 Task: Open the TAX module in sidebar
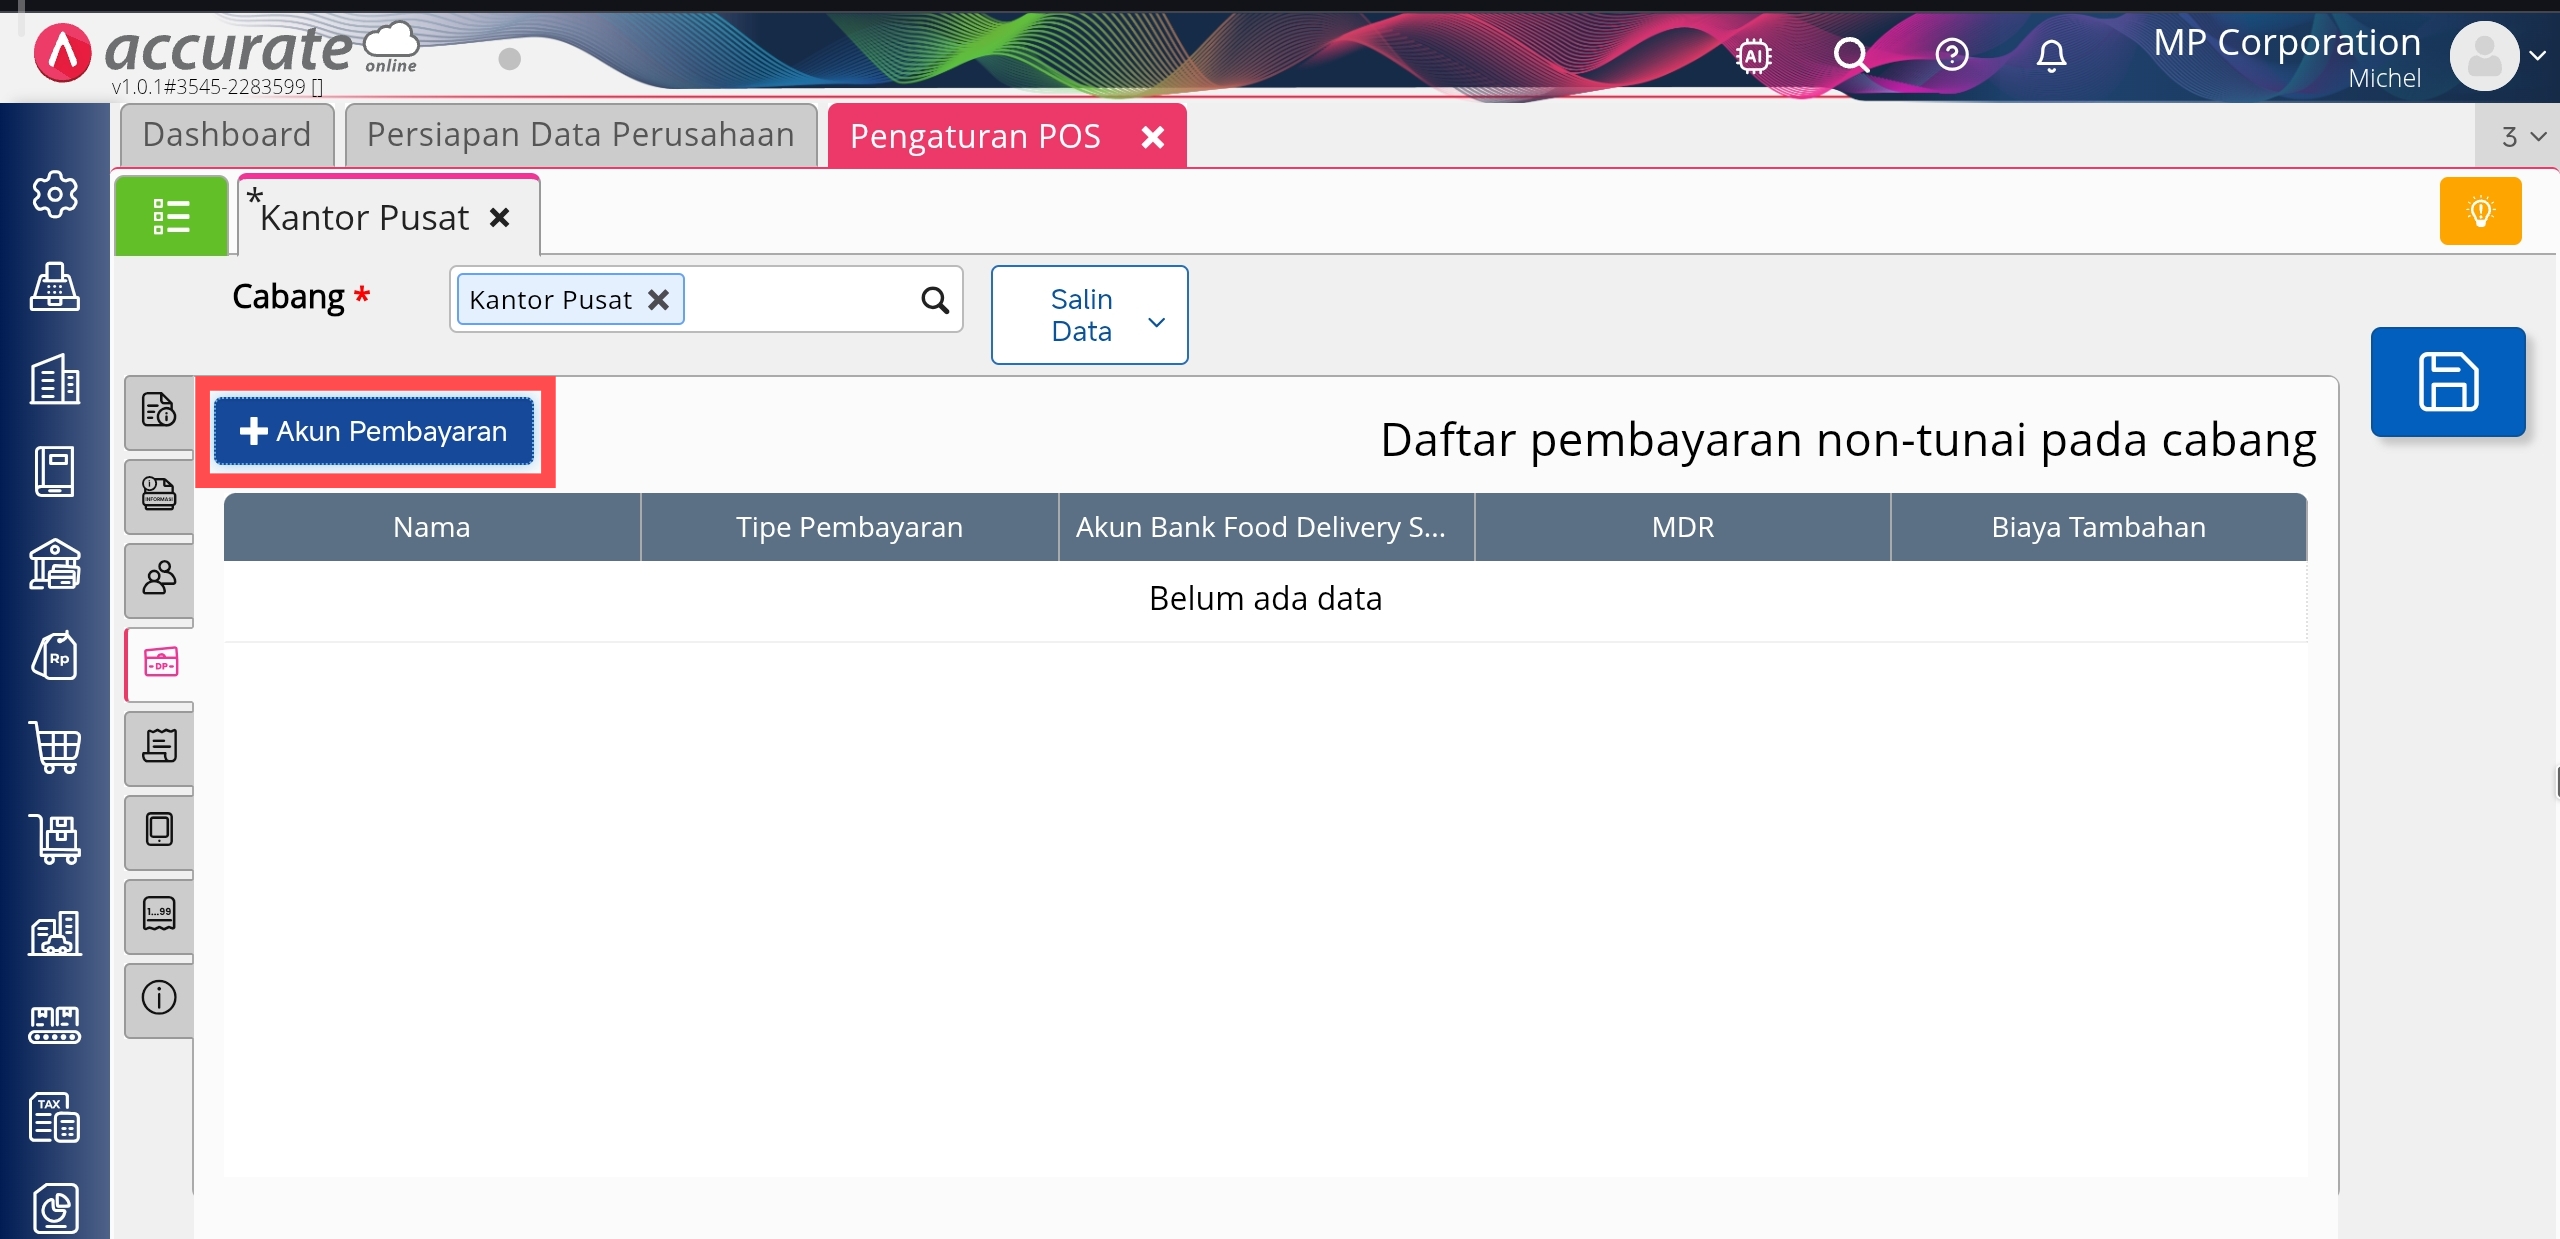tap(55, 1116)
